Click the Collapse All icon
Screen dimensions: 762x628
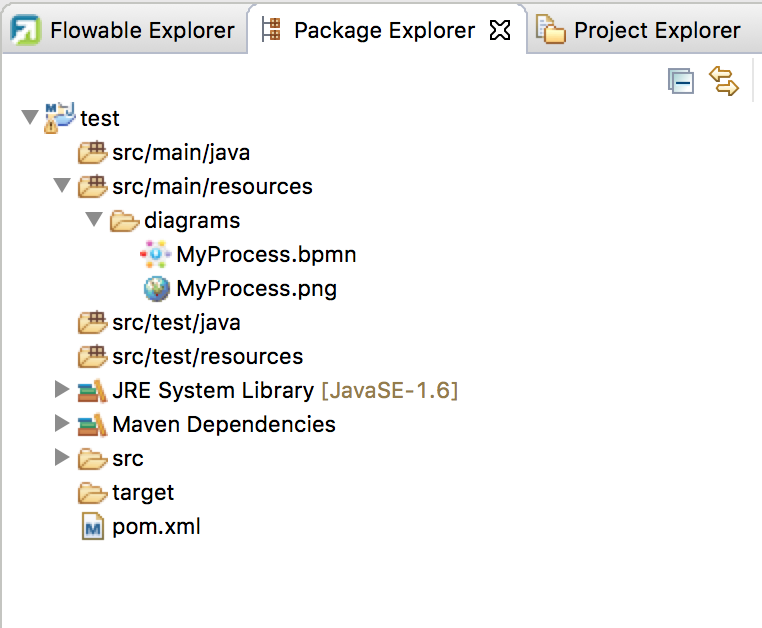click(x=681, y=82)
